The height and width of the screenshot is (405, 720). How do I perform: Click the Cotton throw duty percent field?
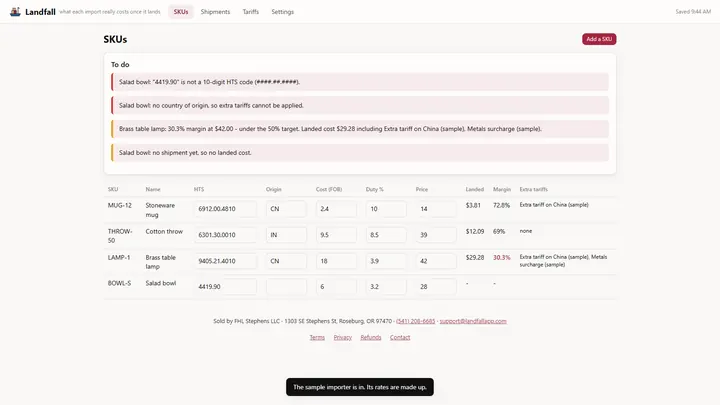pos(386,235)
